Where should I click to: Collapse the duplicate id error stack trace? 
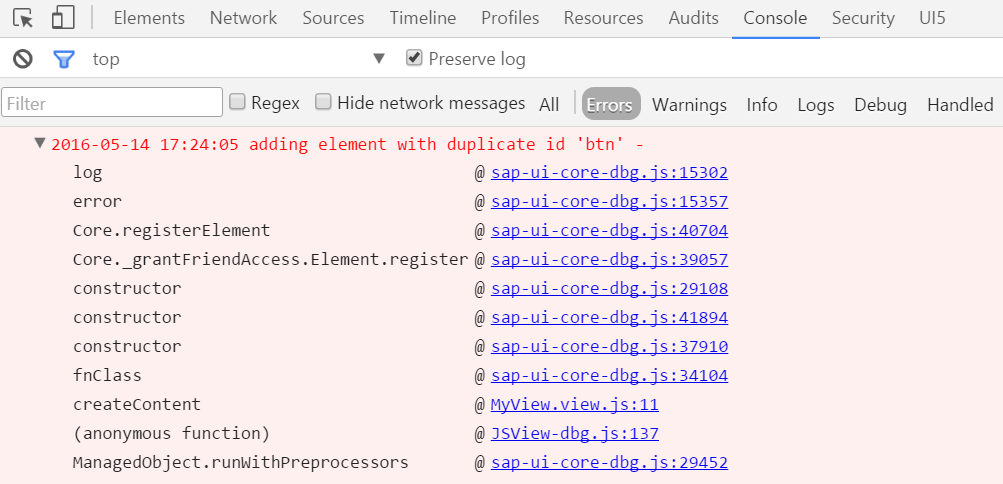pos(40,143)
